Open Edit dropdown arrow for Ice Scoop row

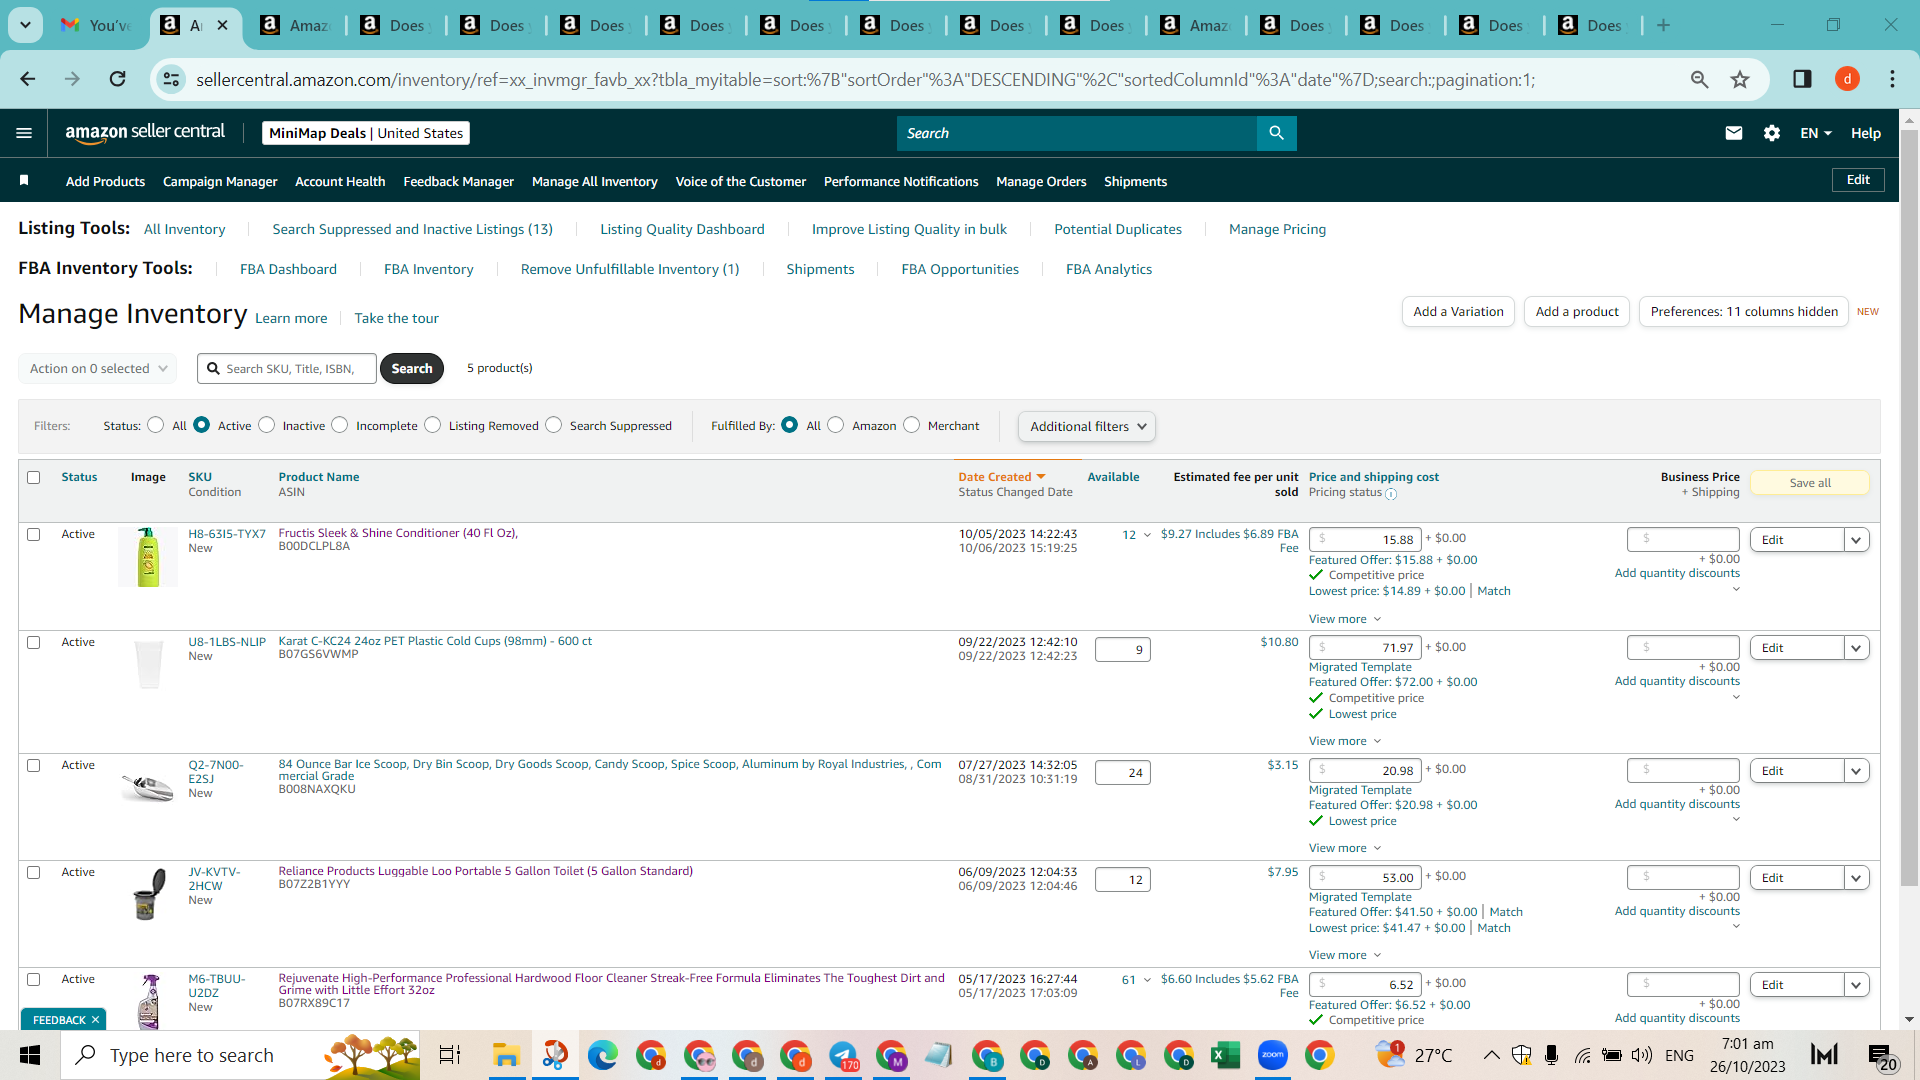pos(1857,771)
